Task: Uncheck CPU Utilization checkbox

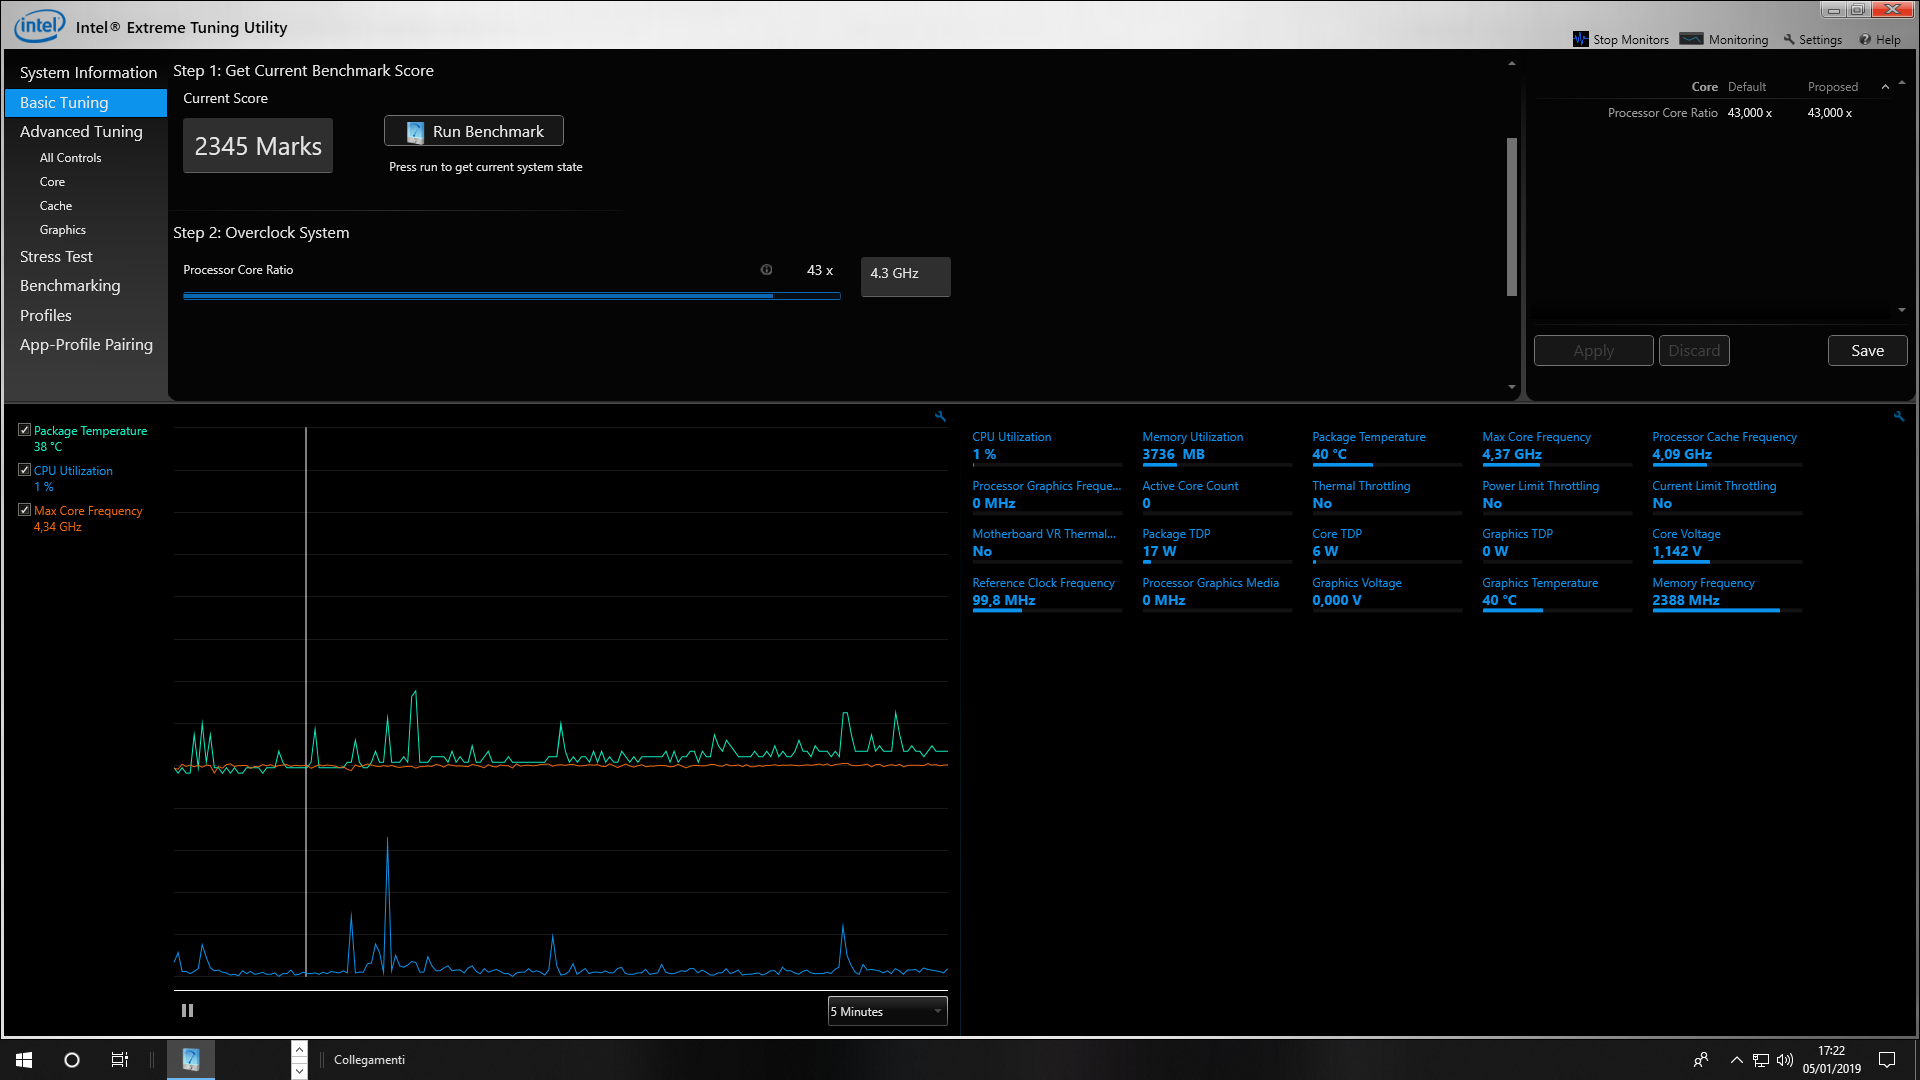Action: (x=25, y=470)
